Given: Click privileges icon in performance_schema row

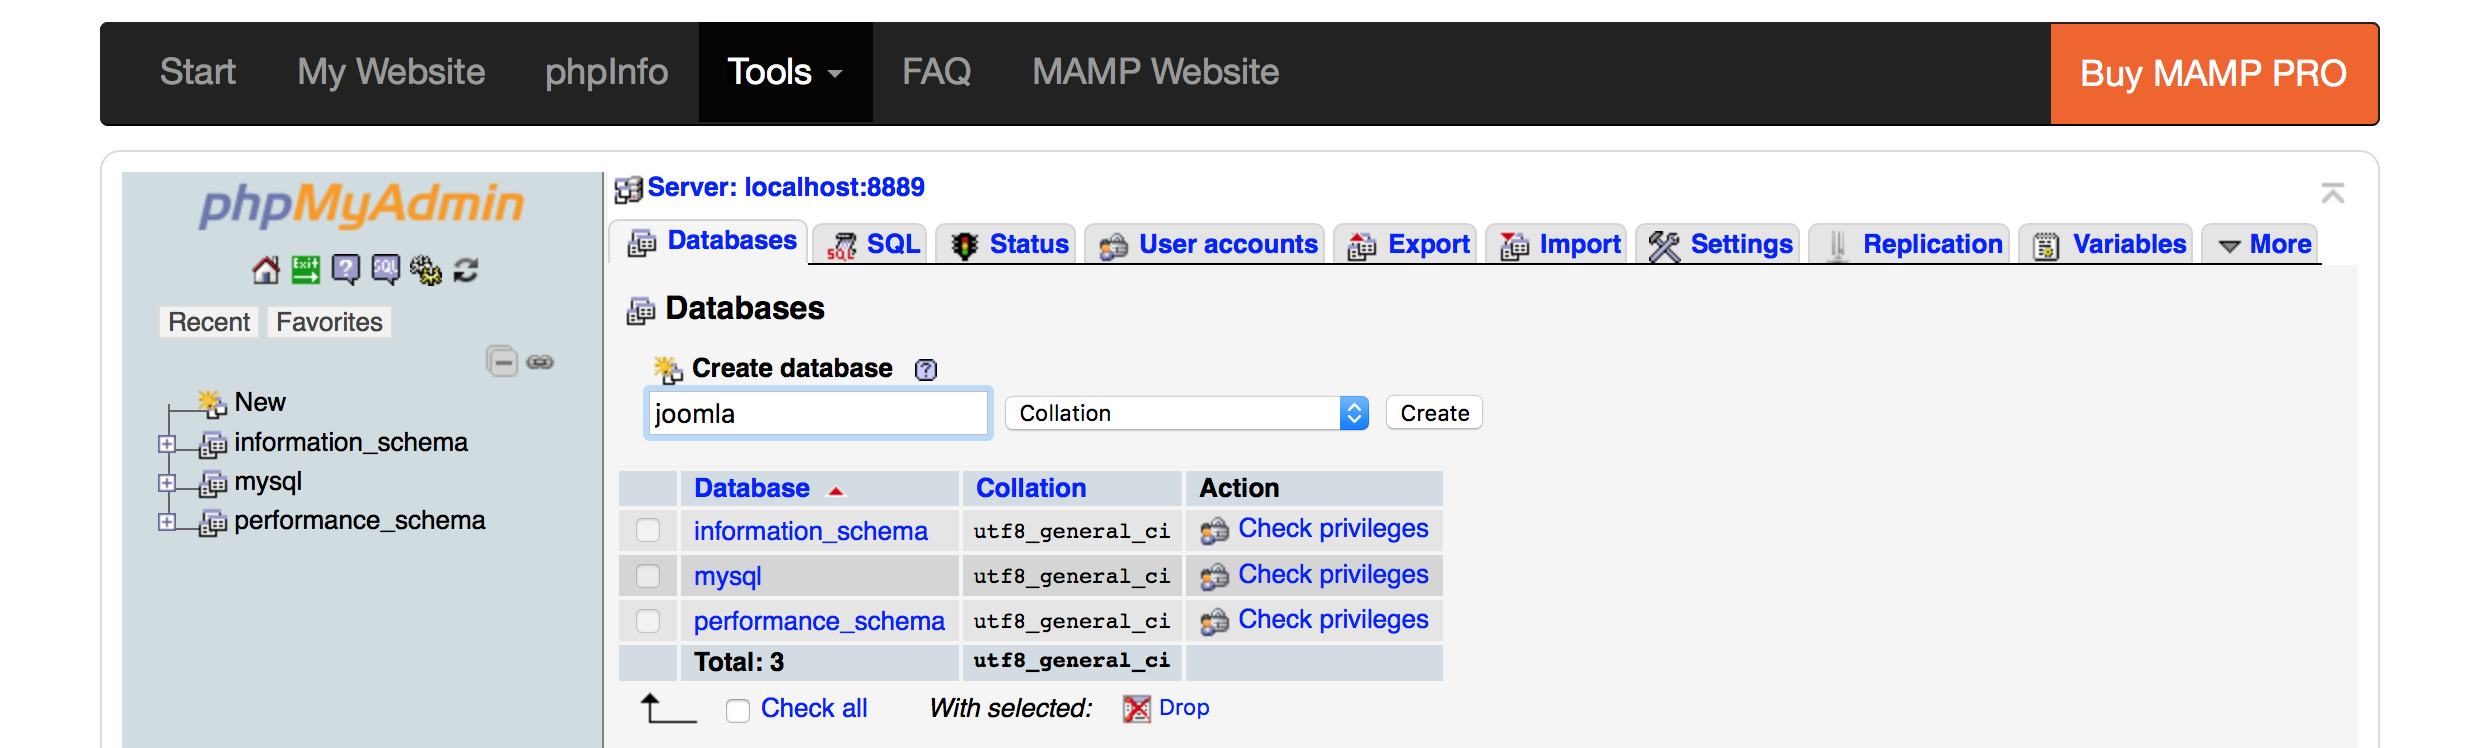Looking at the screenshot, I should [1214, 622].
